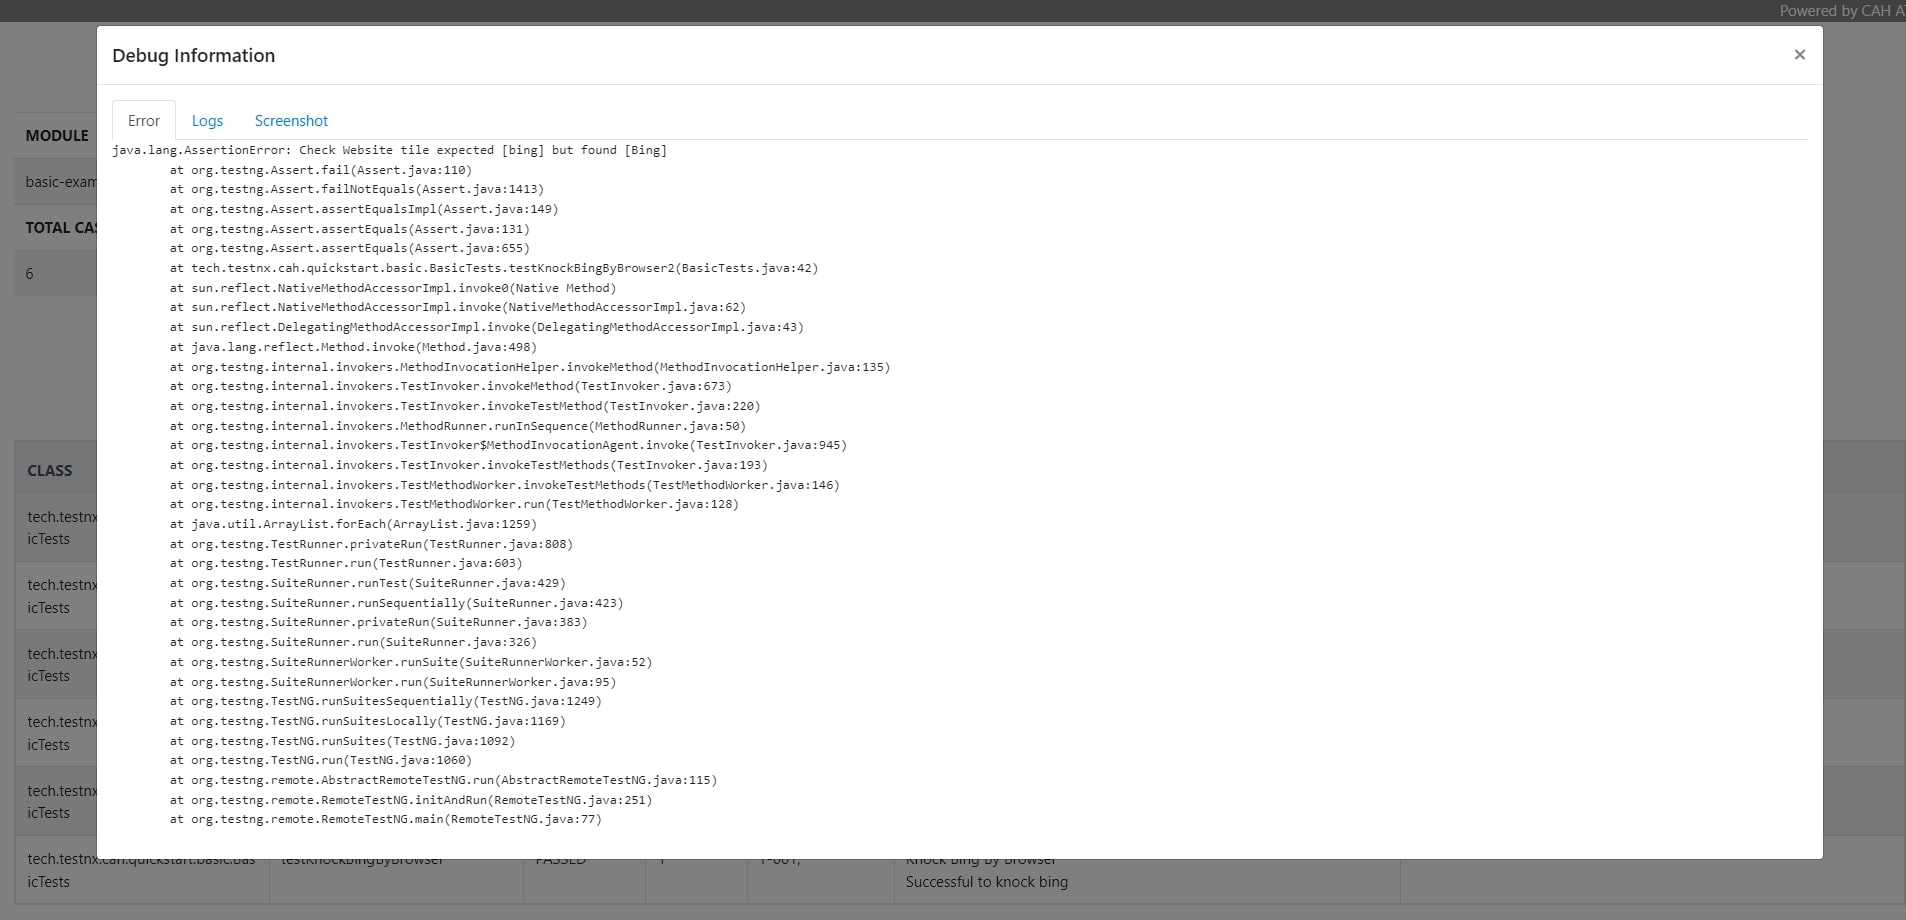Switch to the Logs tab

pos(207,120)
